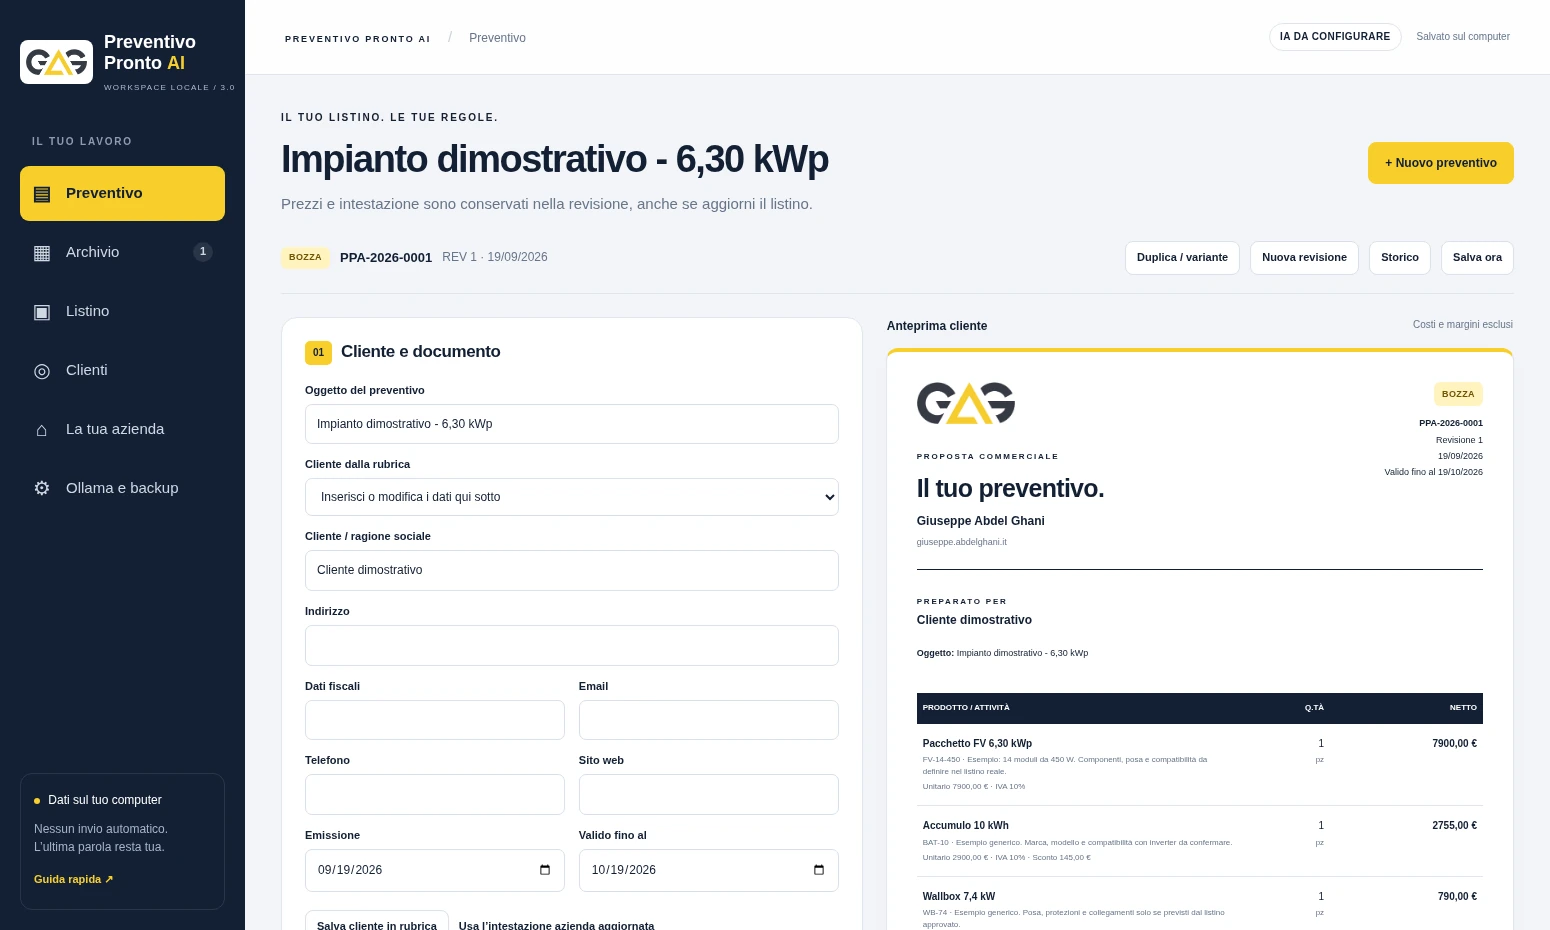1550x930 pixels.
Task: Click into the Indirizzo field
Action: [x=572, y=646]
